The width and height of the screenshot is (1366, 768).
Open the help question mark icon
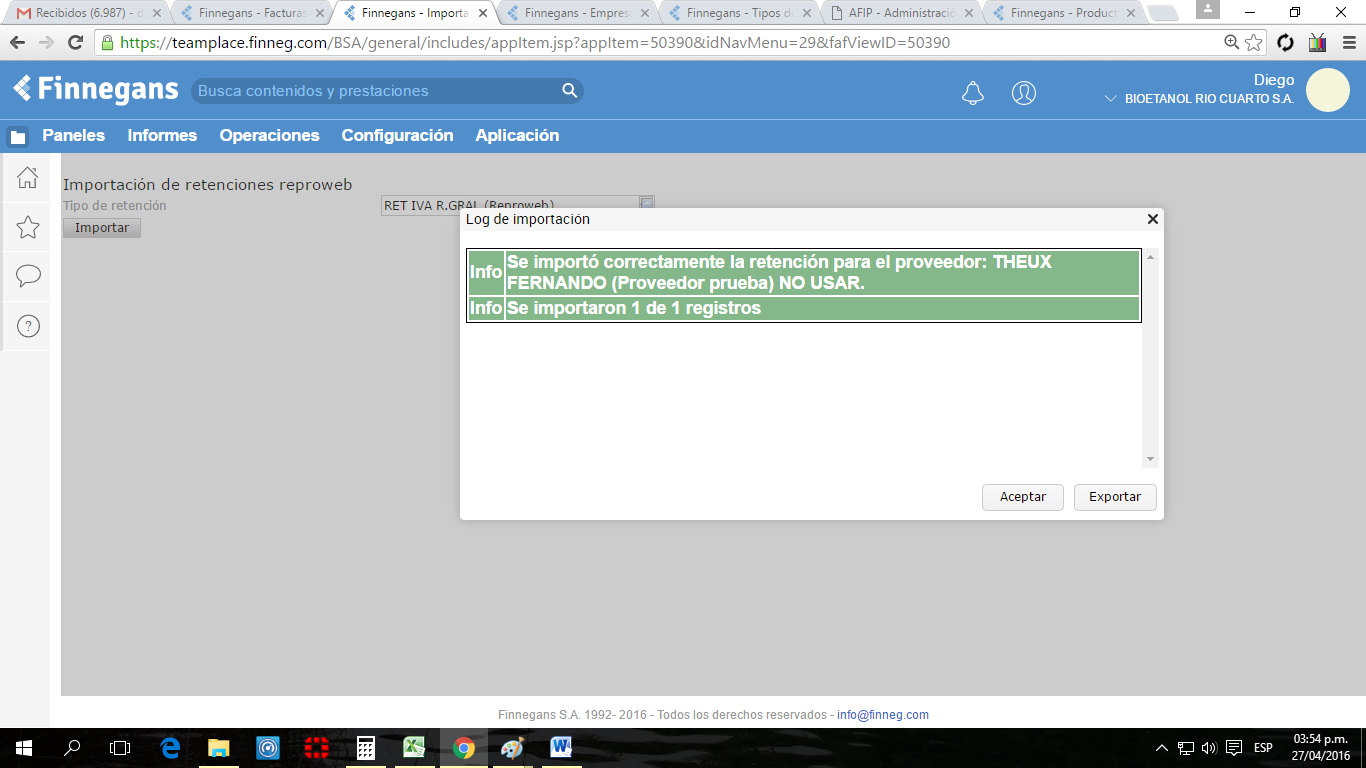coord(28,325)
